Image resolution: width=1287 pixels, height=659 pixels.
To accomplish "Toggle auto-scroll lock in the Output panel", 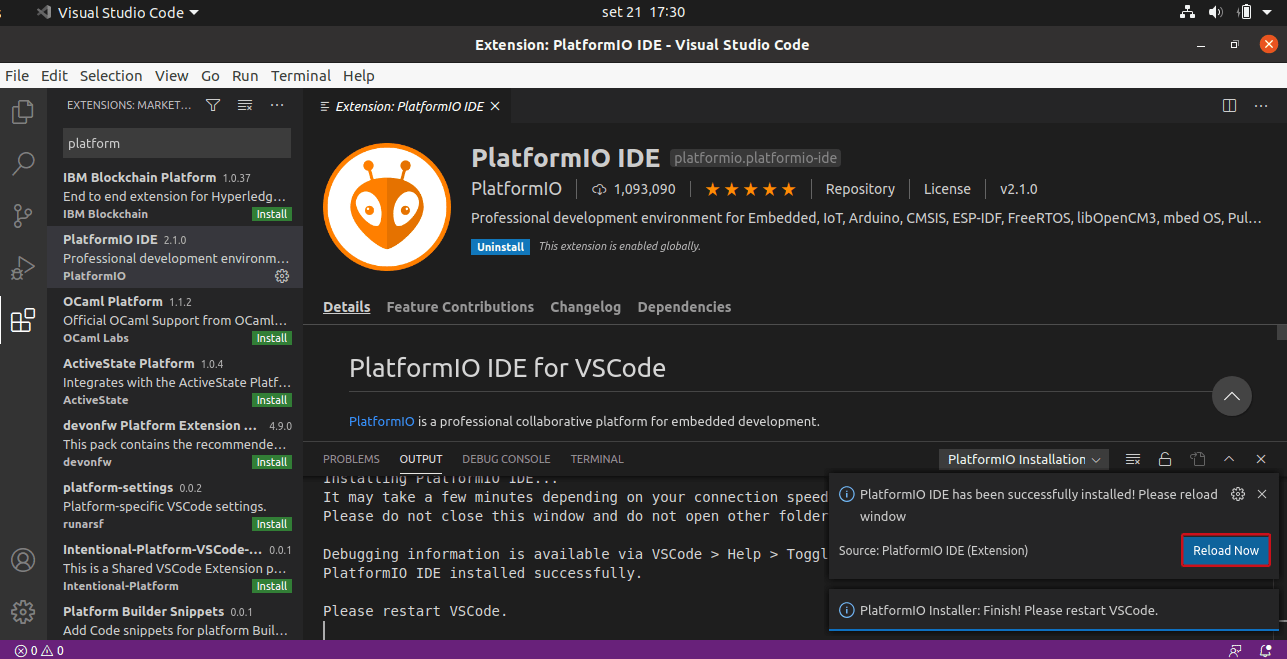I will click(x=1165, y=459).
